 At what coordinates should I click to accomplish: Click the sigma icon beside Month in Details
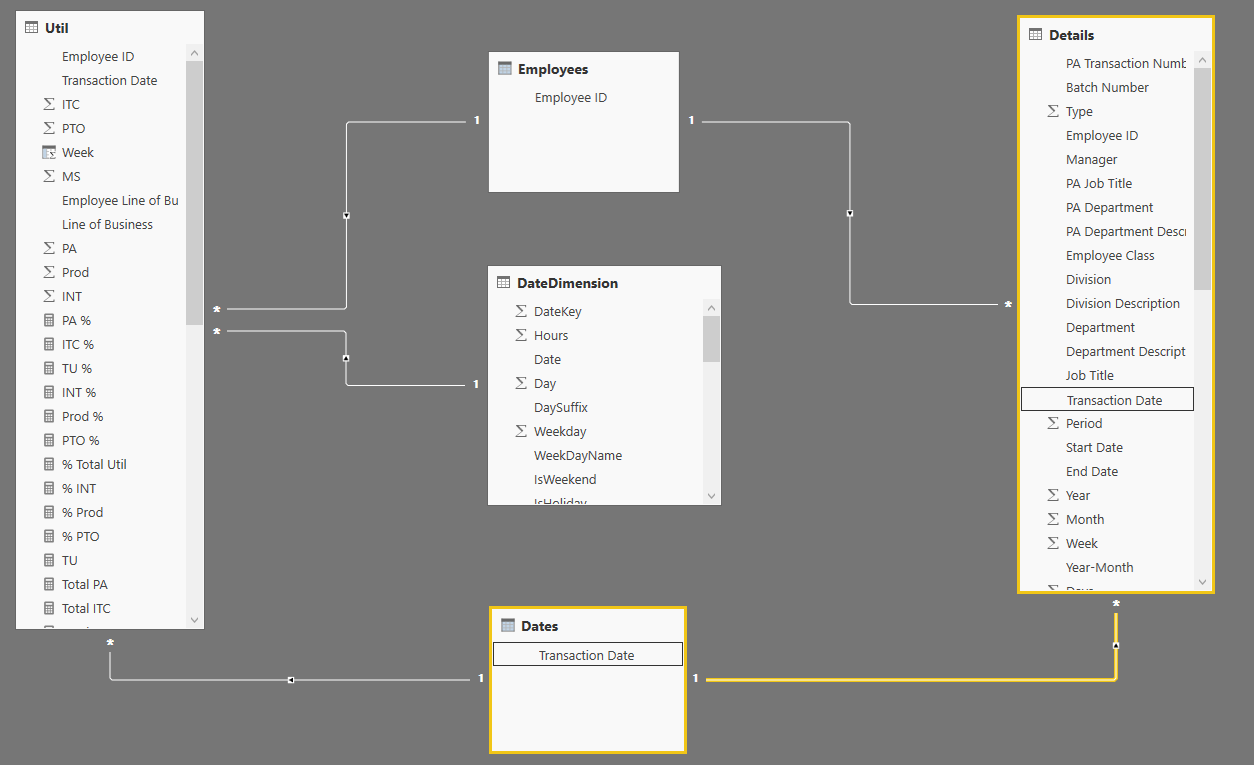click(x=1053, y=519)
